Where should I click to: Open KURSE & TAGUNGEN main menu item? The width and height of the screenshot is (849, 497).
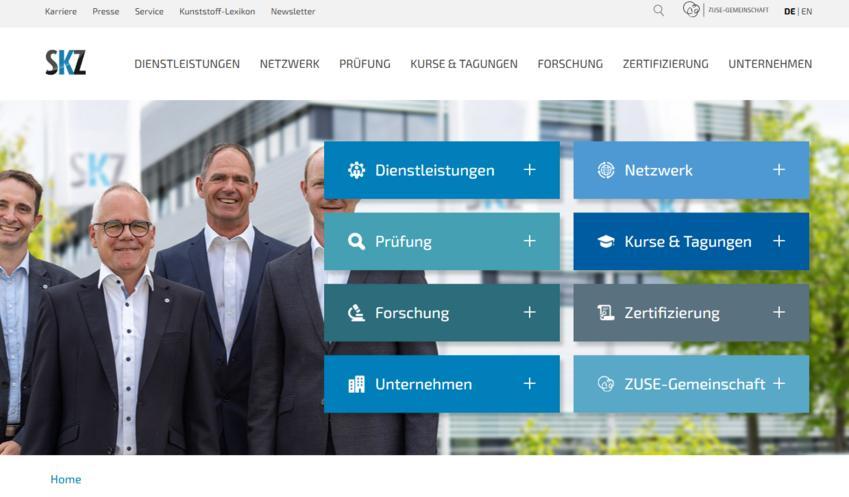tap(464, 64)
